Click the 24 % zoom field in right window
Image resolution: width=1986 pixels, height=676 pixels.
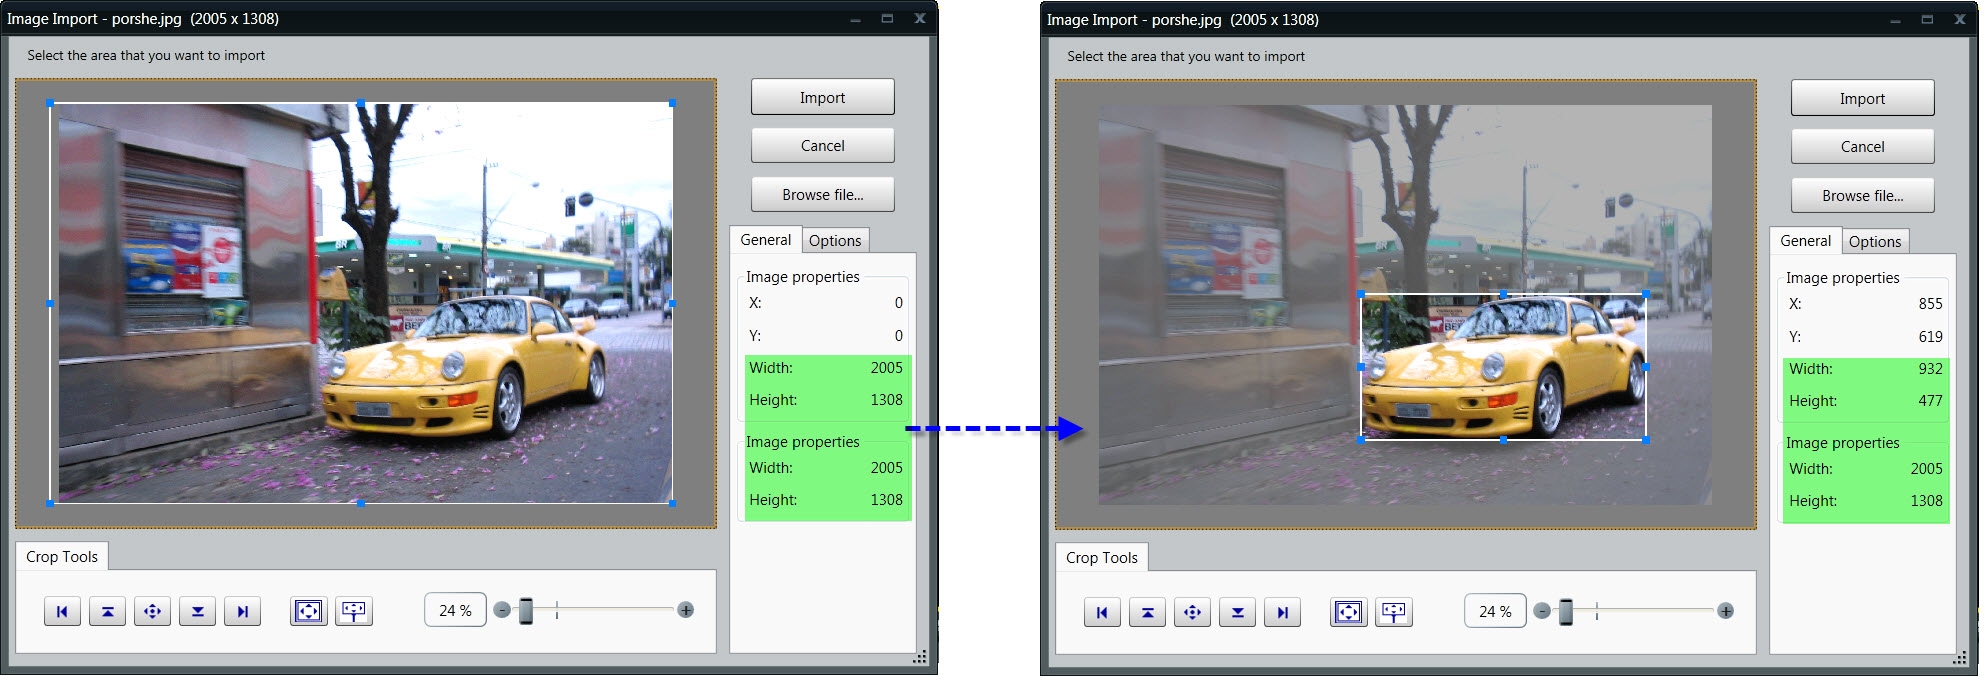[1495, 612]
